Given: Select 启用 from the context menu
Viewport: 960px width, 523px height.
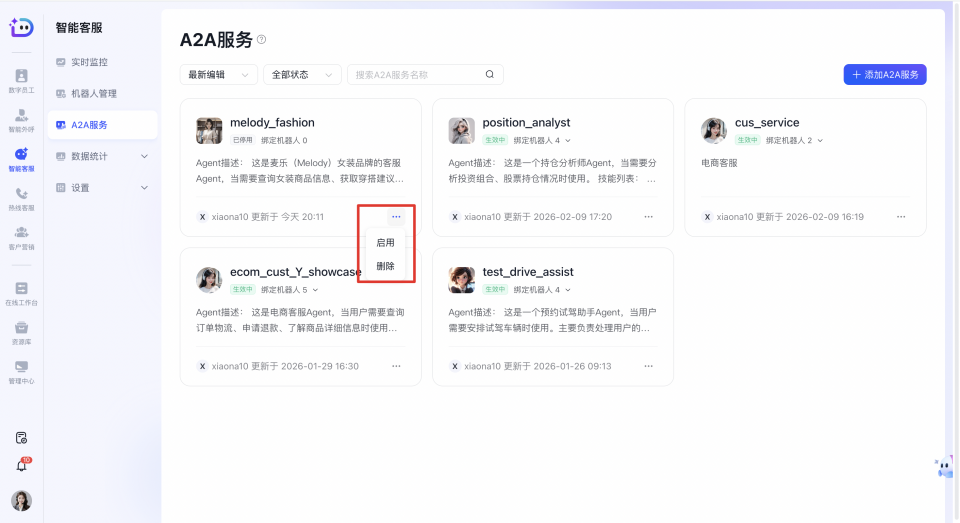Looking at the screenshot, I should click(x=385, y=242).
